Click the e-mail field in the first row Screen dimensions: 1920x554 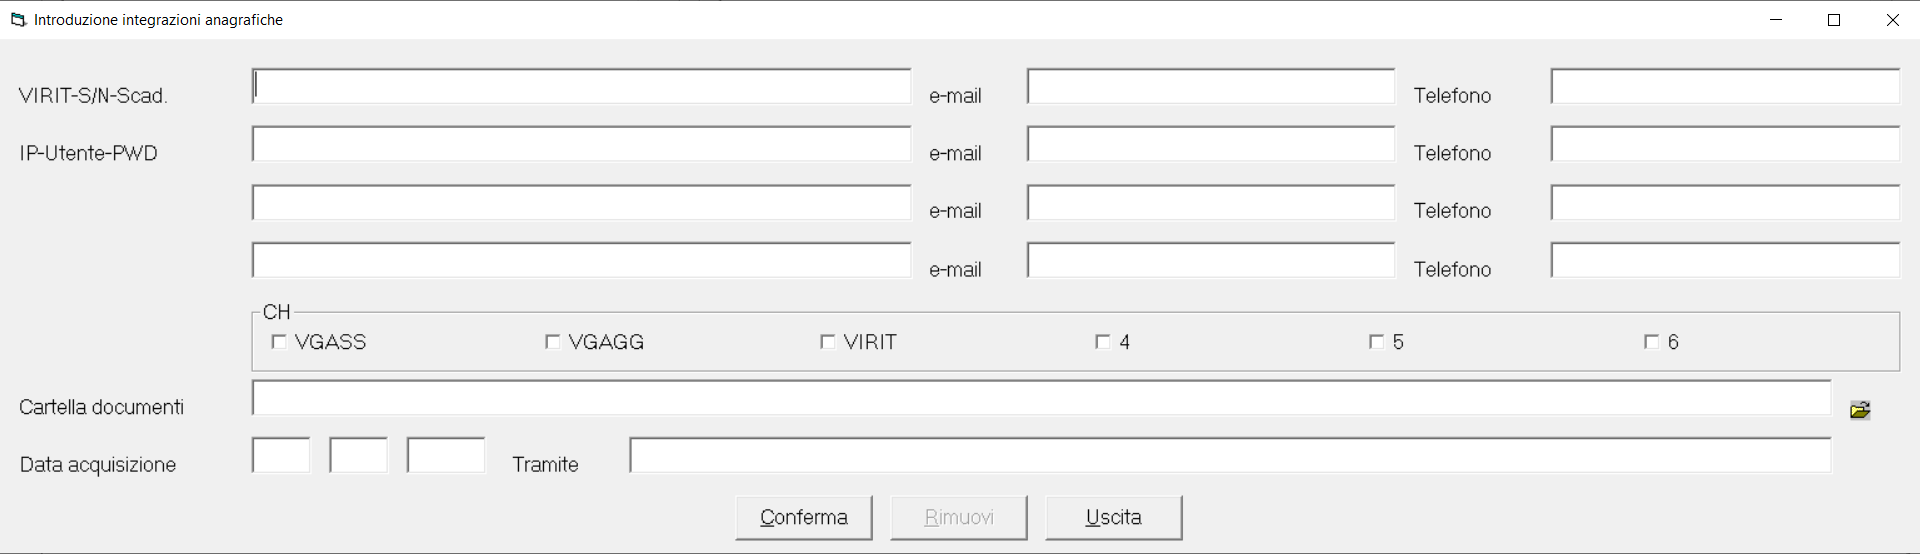(1211, 86)
